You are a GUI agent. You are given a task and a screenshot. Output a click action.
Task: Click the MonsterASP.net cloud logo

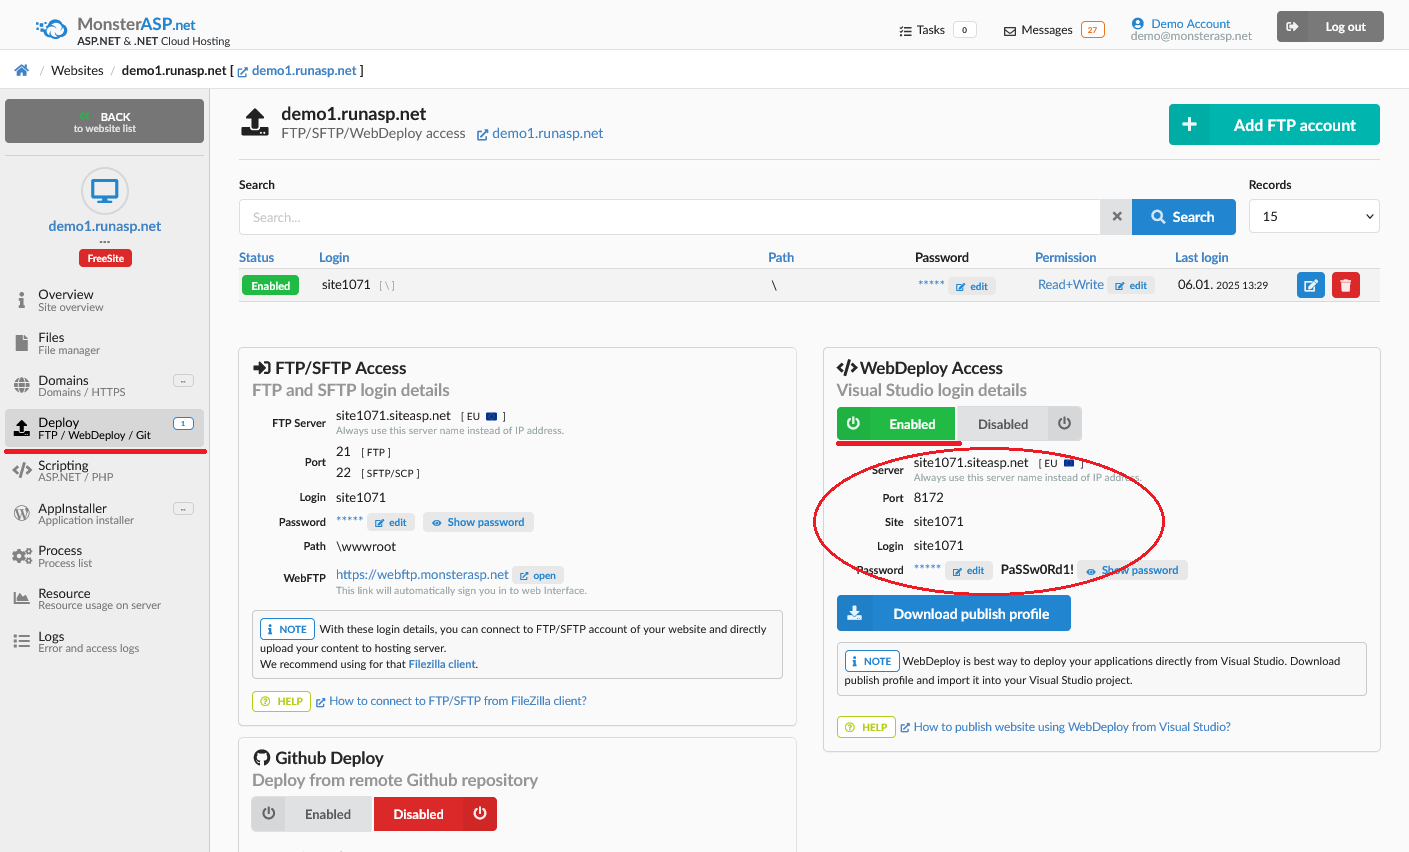[51, 29]
